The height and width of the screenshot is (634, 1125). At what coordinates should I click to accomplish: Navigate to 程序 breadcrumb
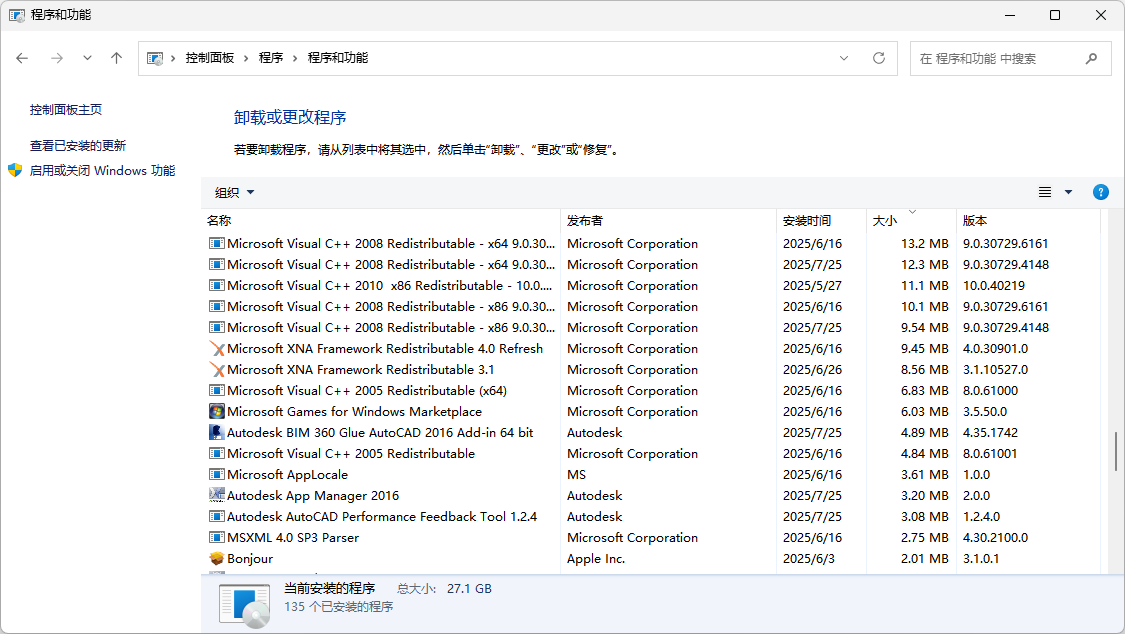pyautogui.click(x=270, y=58)
